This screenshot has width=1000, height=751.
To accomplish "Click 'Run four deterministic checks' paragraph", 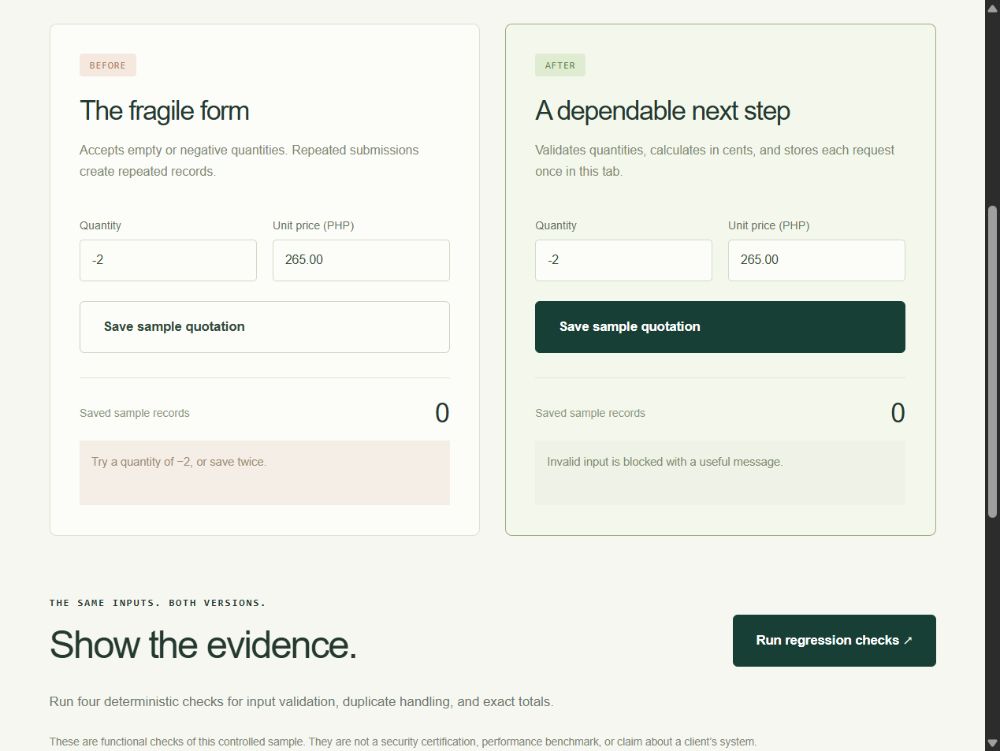I will point(301,701).
